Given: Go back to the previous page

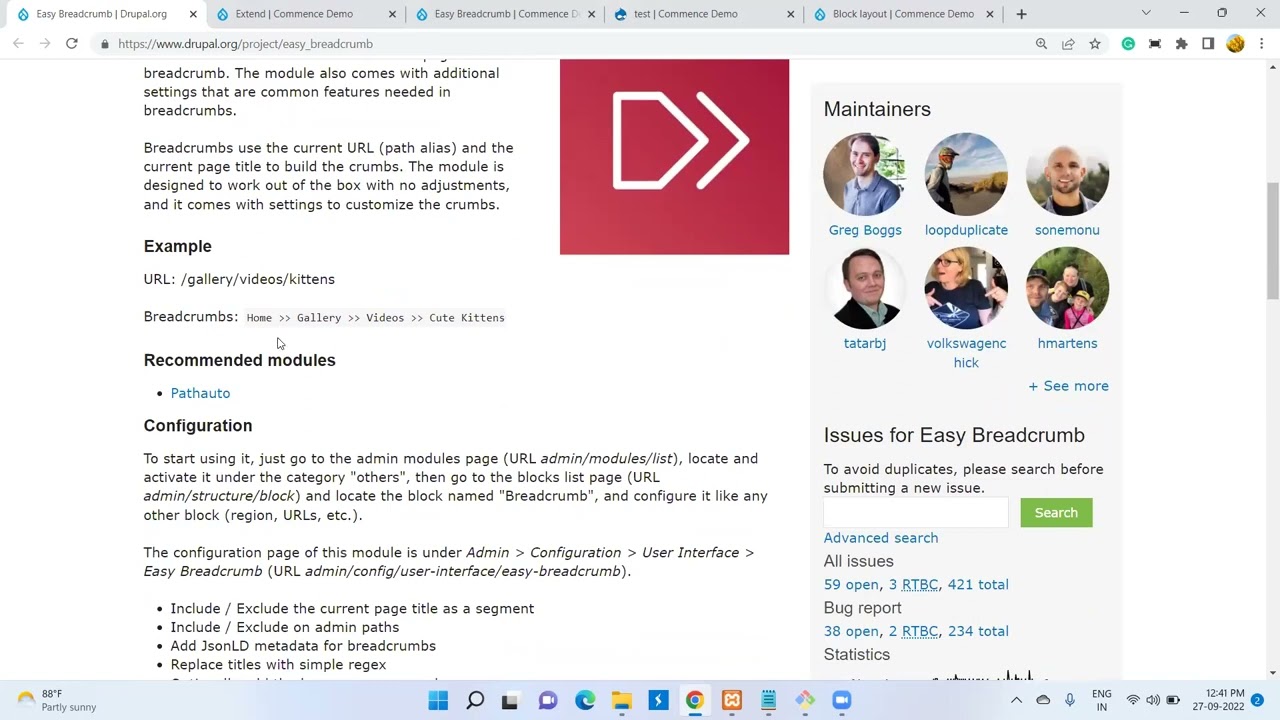Looking at the screenshot, I should click(18, 44).
